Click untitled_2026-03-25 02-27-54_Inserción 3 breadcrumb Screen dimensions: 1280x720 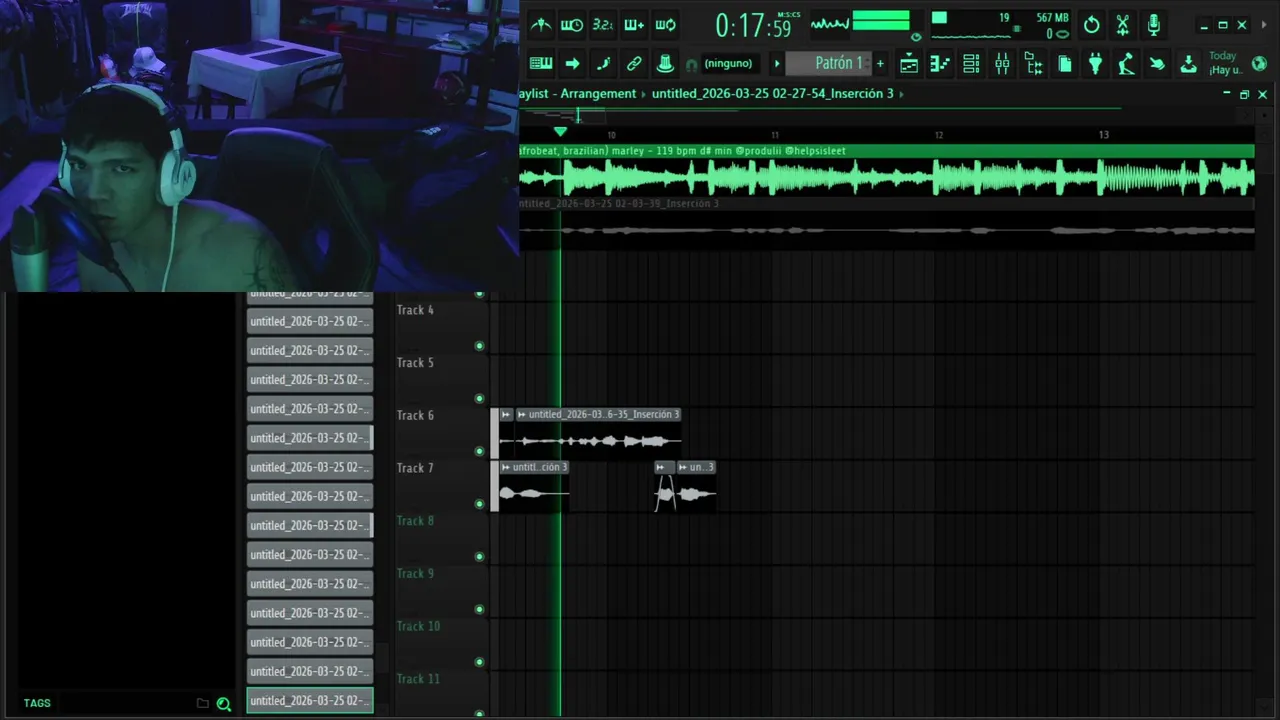[773, 94]
